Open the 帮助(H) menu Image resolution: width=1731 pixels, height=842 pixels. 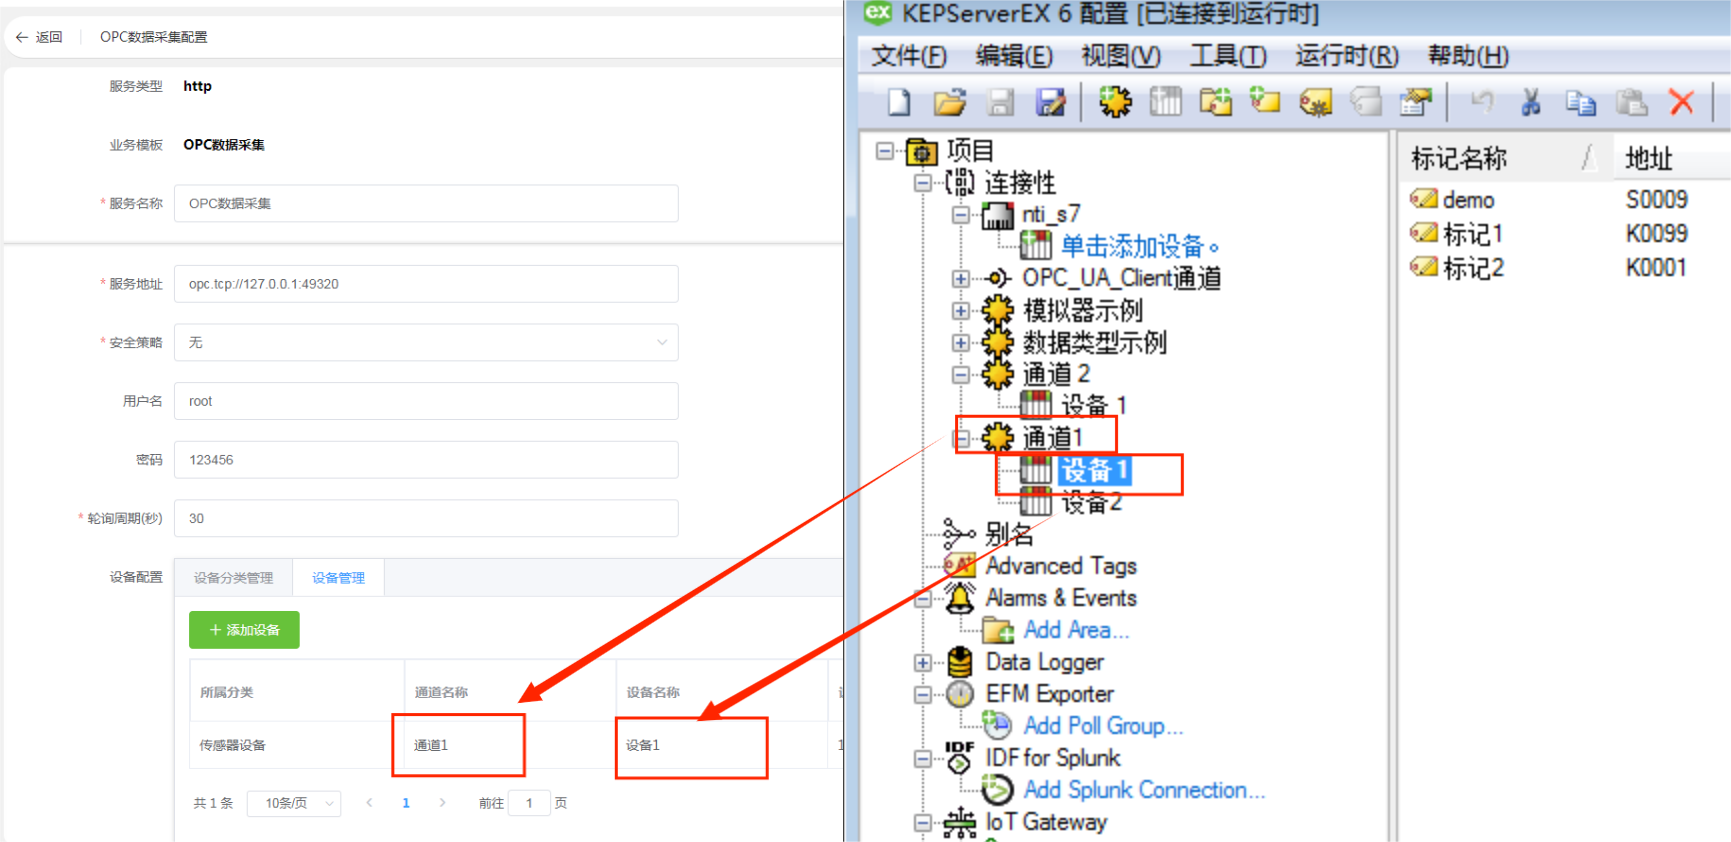pyautogui.click(x=1468, y=56)
